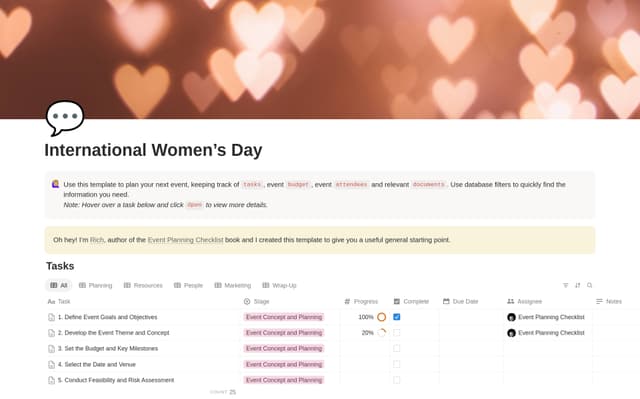The height and width of the screenshot is (399, 640).
Task: Click the 100% progress ring
Action: [382, 317]
